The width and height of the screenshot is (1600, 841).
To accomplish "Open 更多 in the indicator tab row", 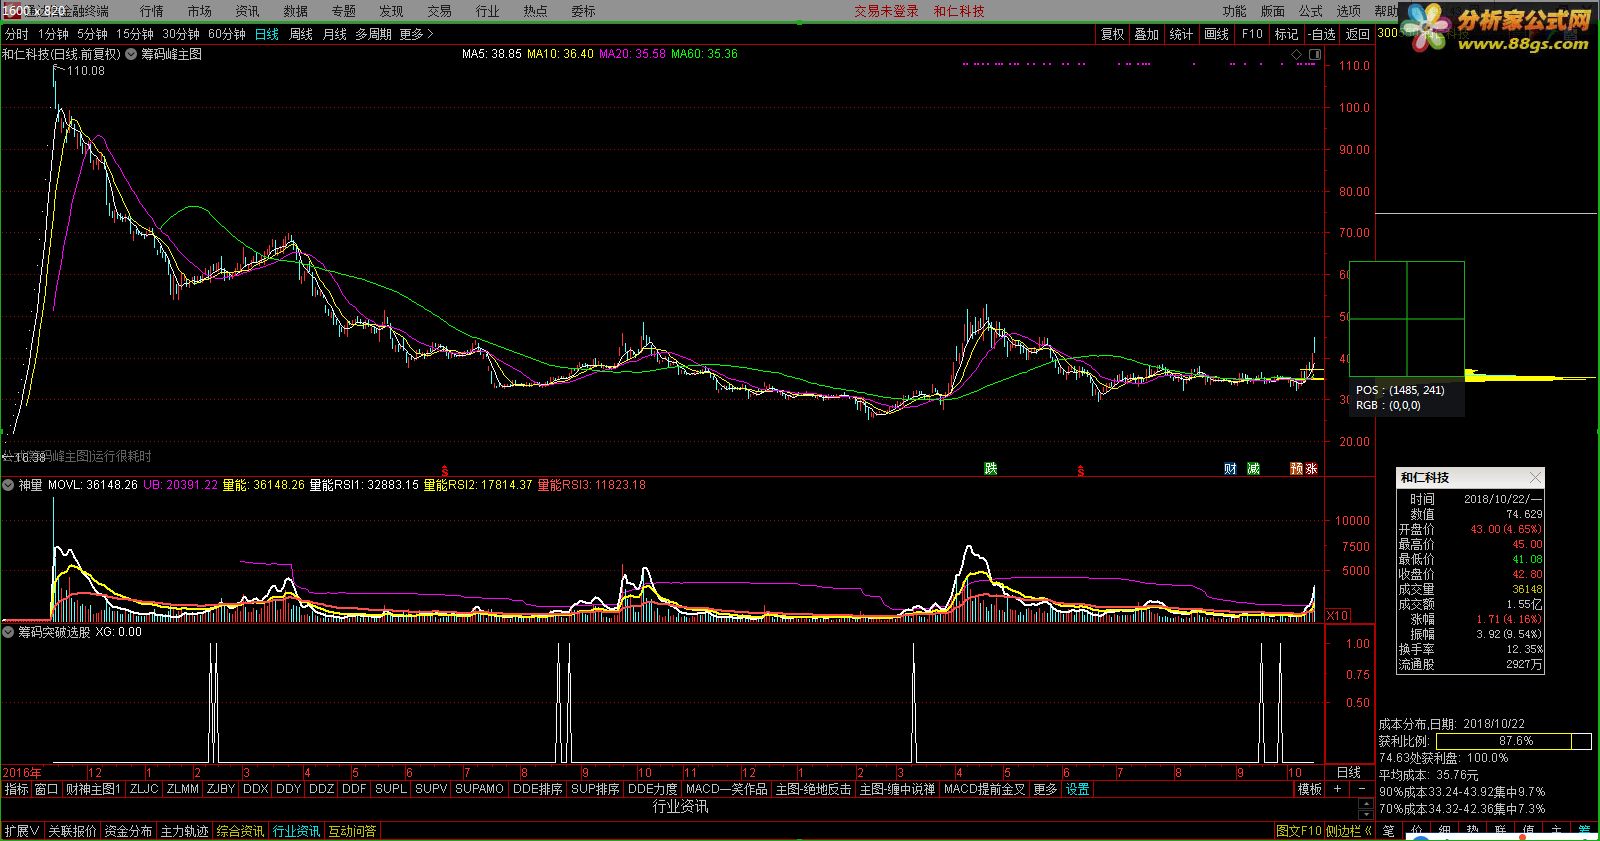I will click(x=1045, y=789).
